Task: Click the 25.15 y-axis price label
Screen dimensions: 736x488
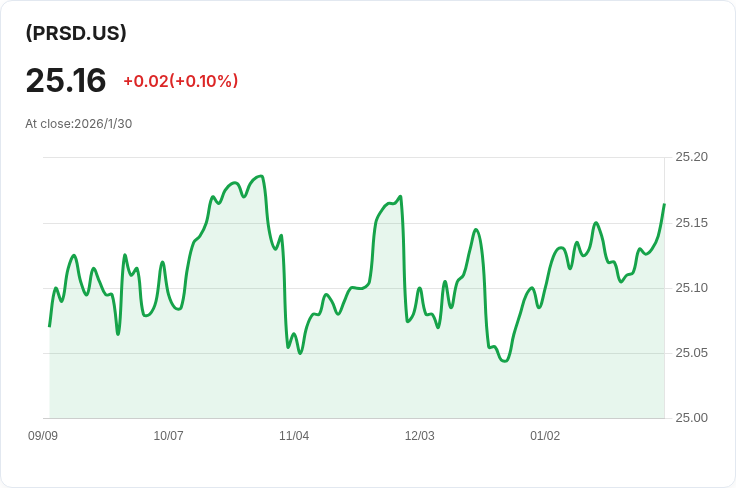Action: click(x=691, y=222)
